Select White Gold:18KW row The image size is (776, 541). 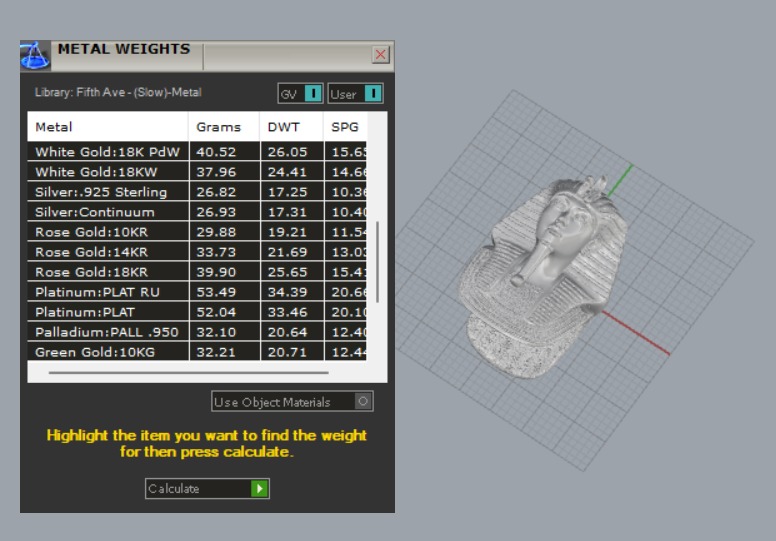pyautogui.click(x=197, y=172)
